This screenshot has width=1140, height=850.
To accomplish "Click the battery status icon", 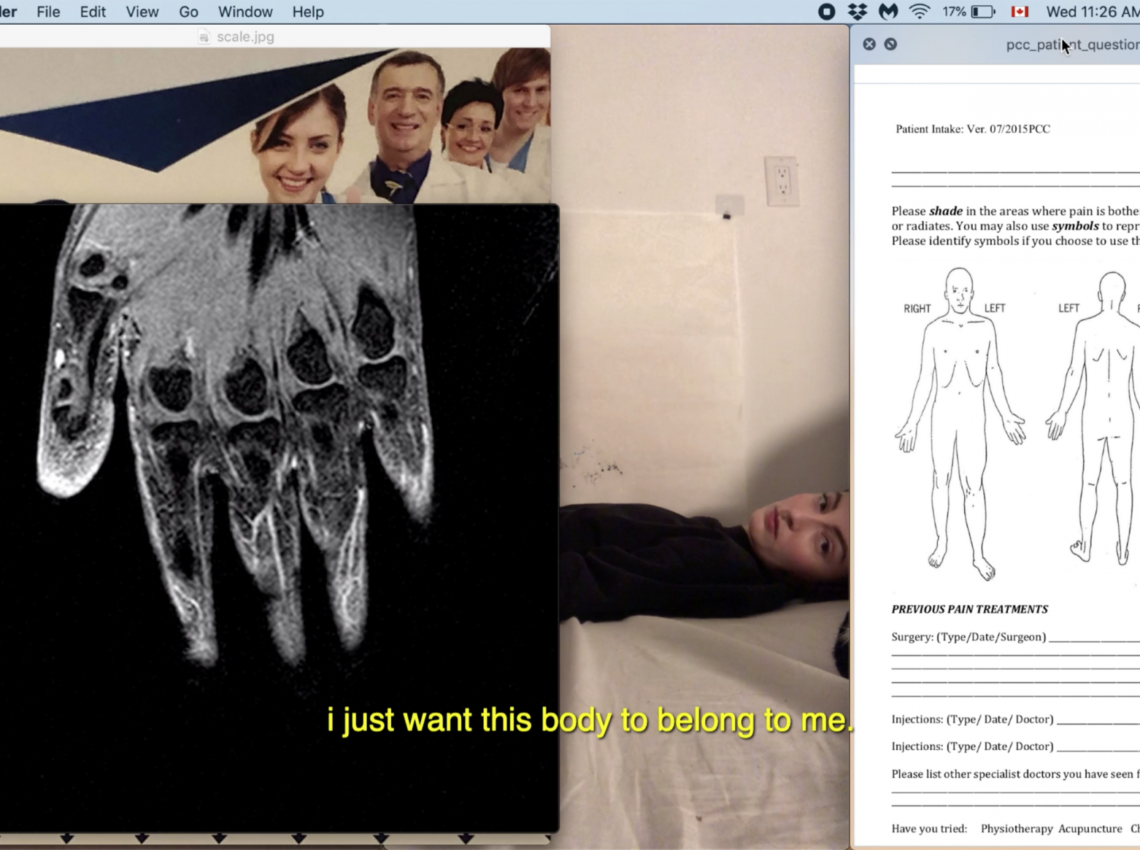I will point(982,12).
